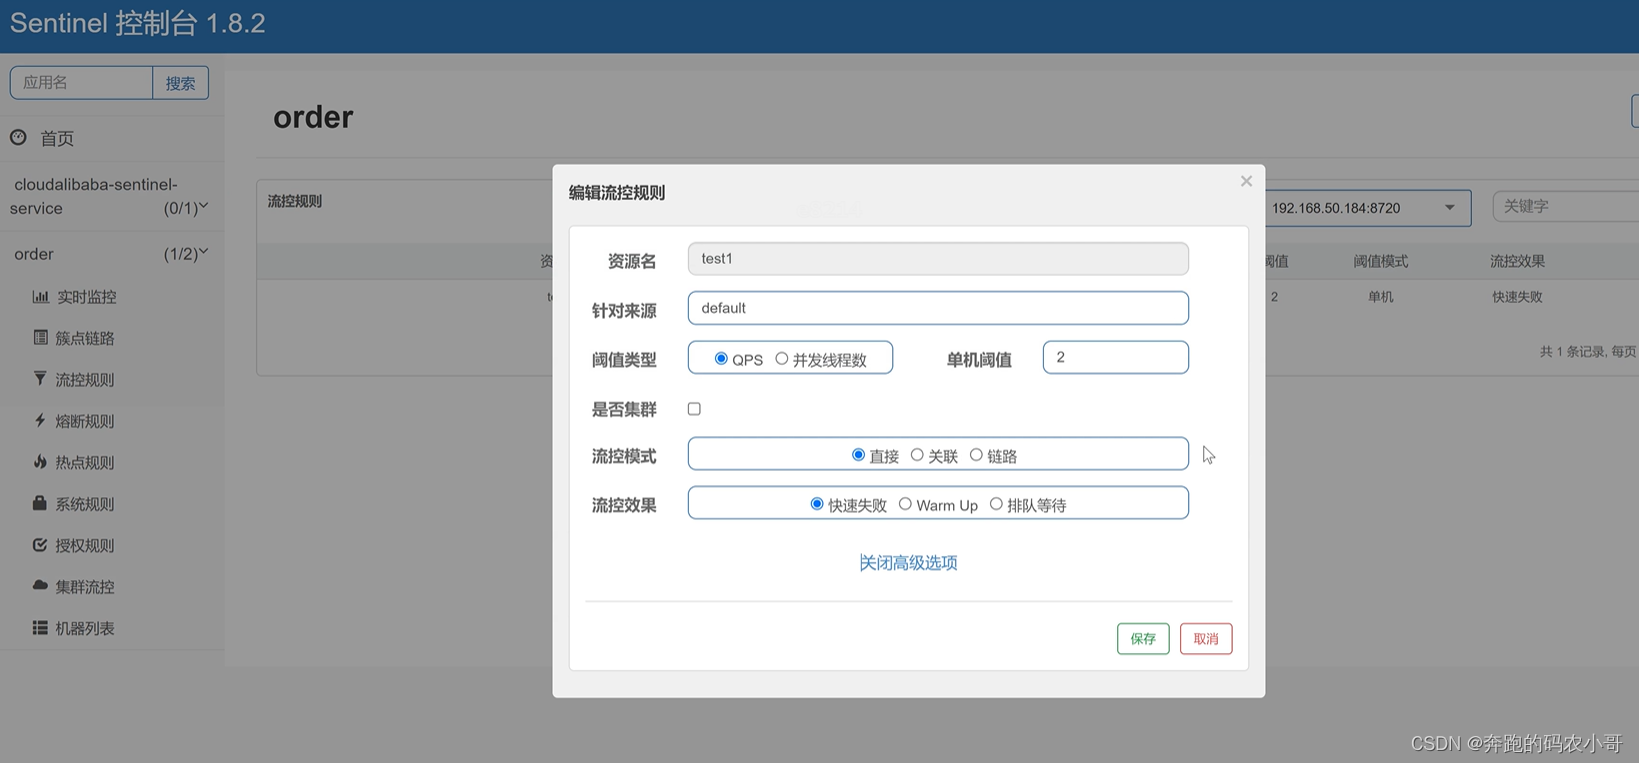1639x763 pixels.
Task: Click the 关键字 filter input
Action: [1566, 206]
